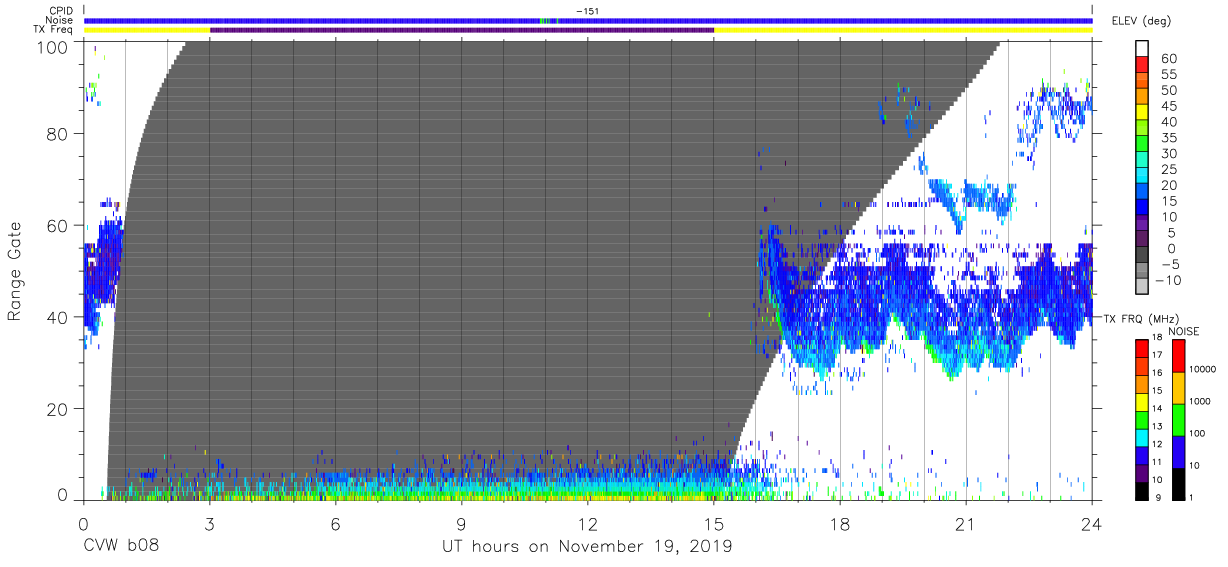Click the '45' label on ELEV colorbar
The height and width of the screenshot is (567, 1228).
(1168, 106)
